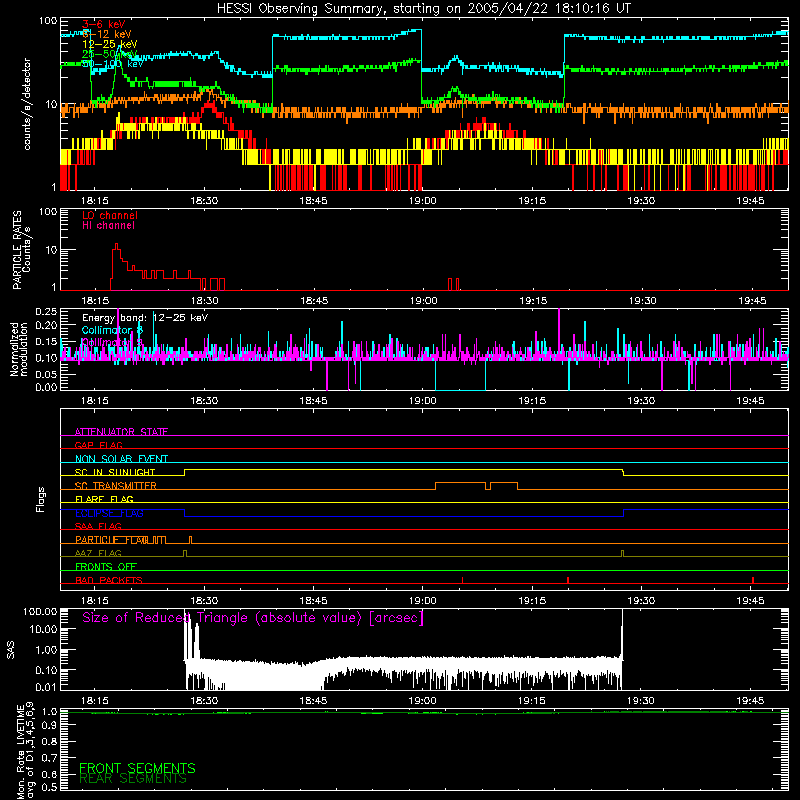Click the FLARE FLAG label

[104, 499]
